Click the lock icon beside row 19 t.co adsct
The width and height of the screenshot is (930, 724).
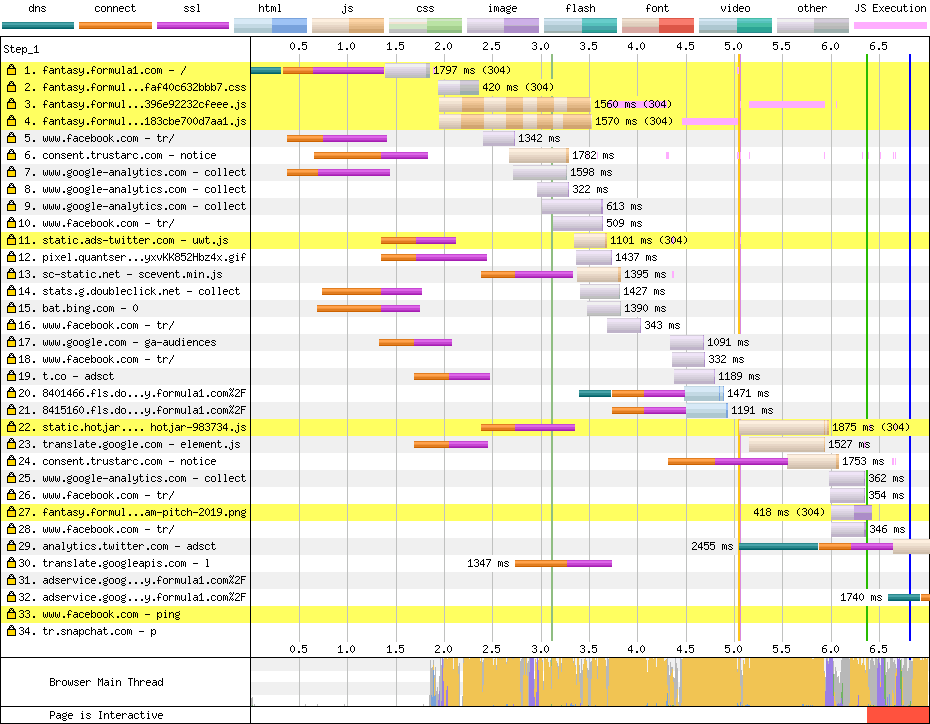[11, 377]
